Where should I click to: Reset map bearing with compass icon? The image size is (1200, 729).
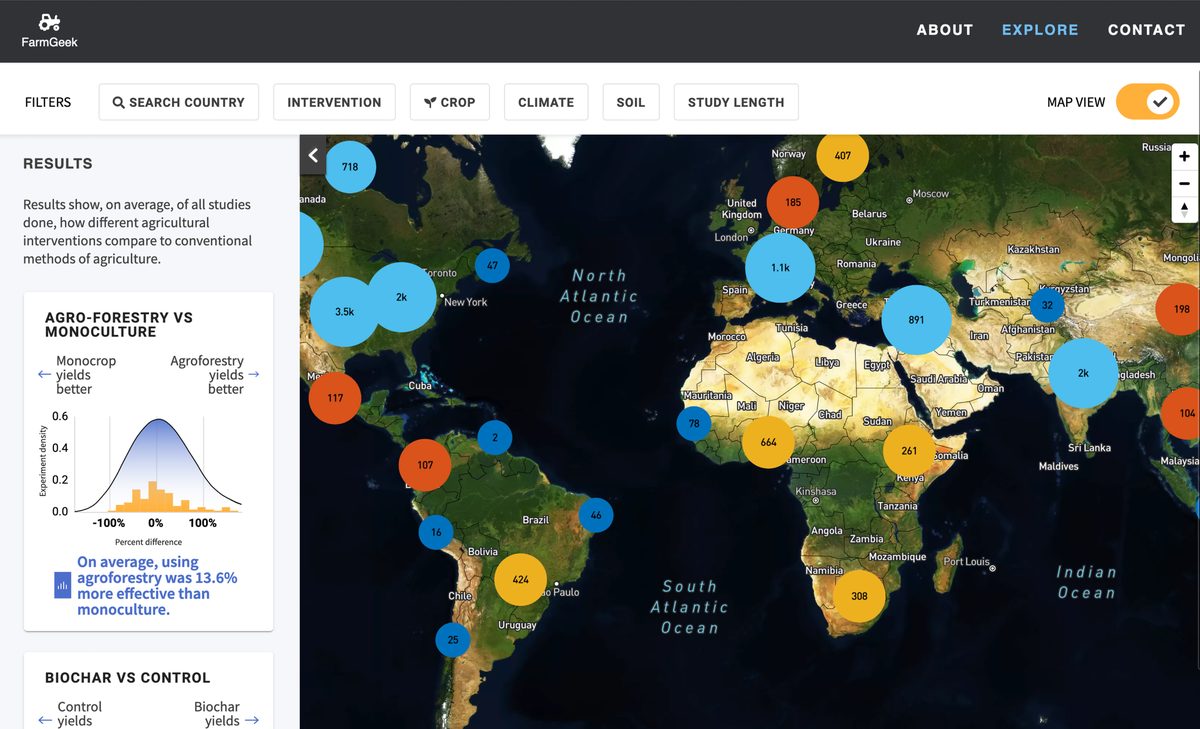click(1184, 209)
